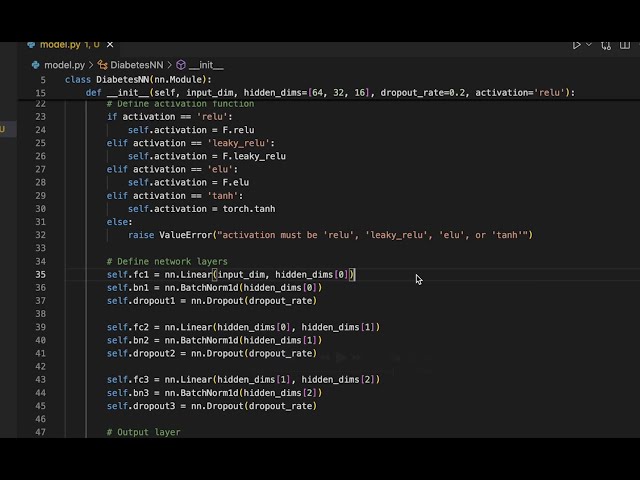Click the line "elif activation == 'leaky_relu':"
Image resolution: width=640 pixels, height=480 pixels.
191,143
